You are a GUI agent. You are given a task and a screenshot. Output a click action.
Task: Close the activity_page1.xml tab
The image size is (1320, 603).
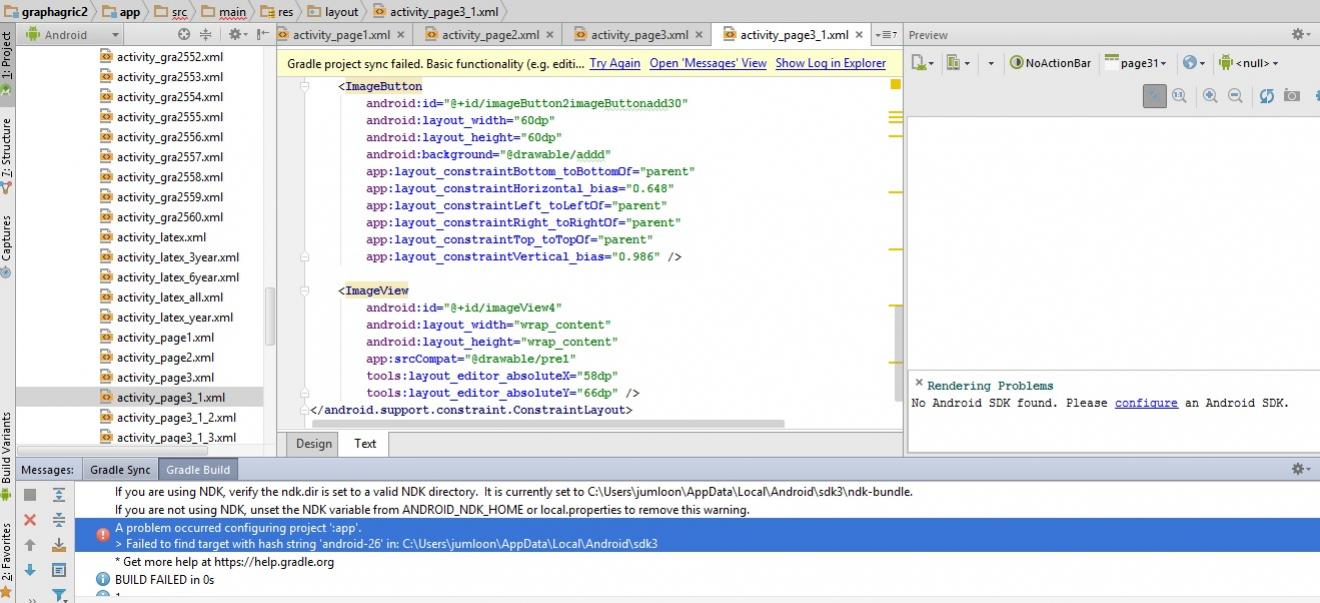(401, 34)
